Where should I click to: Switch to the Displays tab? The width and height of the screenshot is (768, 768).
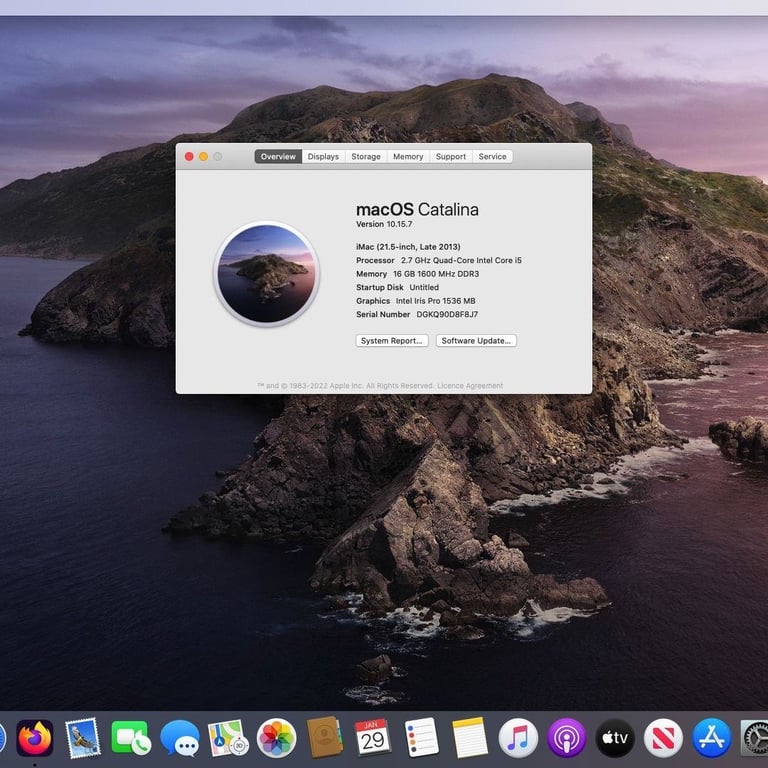tap(323, 157)
